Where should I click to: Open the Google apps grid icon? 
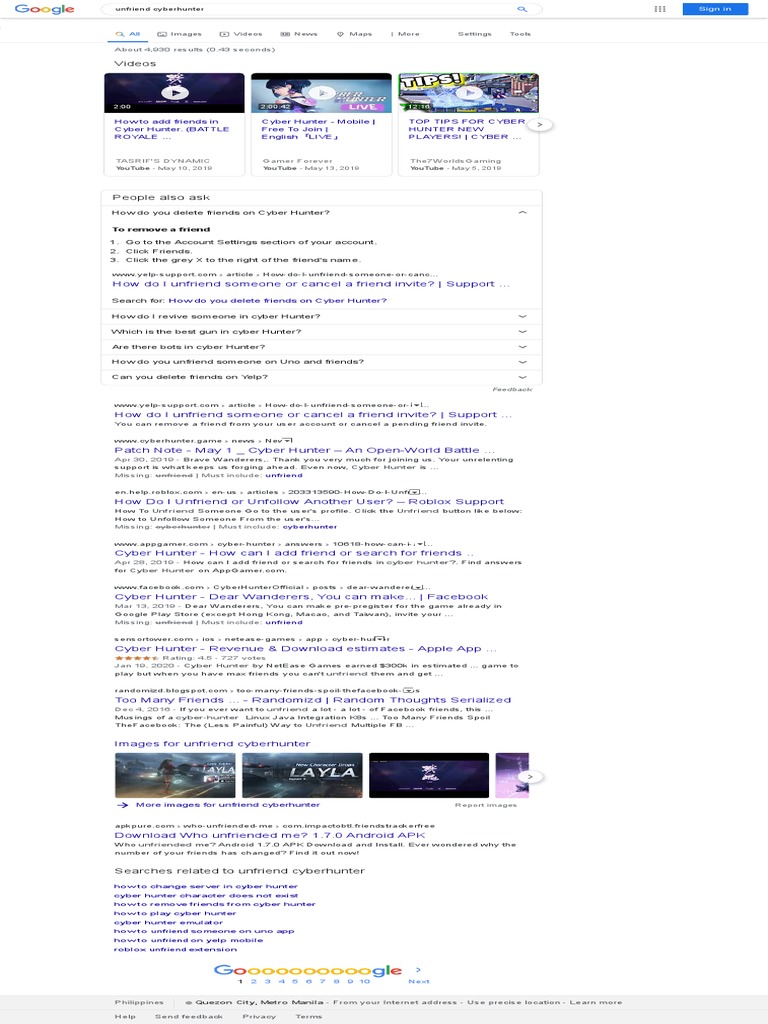pyautogui.click(x=660, y=9)
